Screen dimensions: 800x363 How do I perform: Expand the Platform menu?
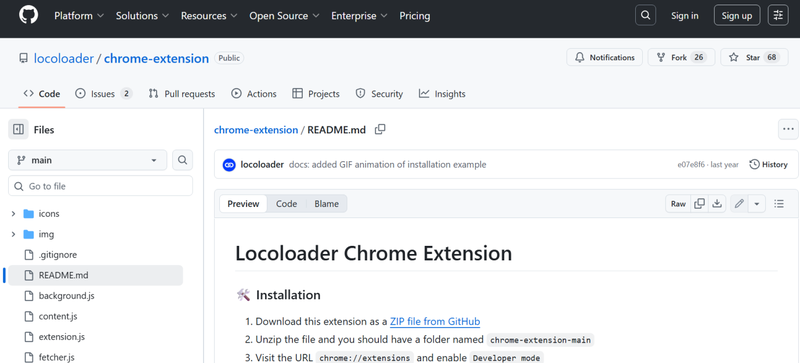79,16
